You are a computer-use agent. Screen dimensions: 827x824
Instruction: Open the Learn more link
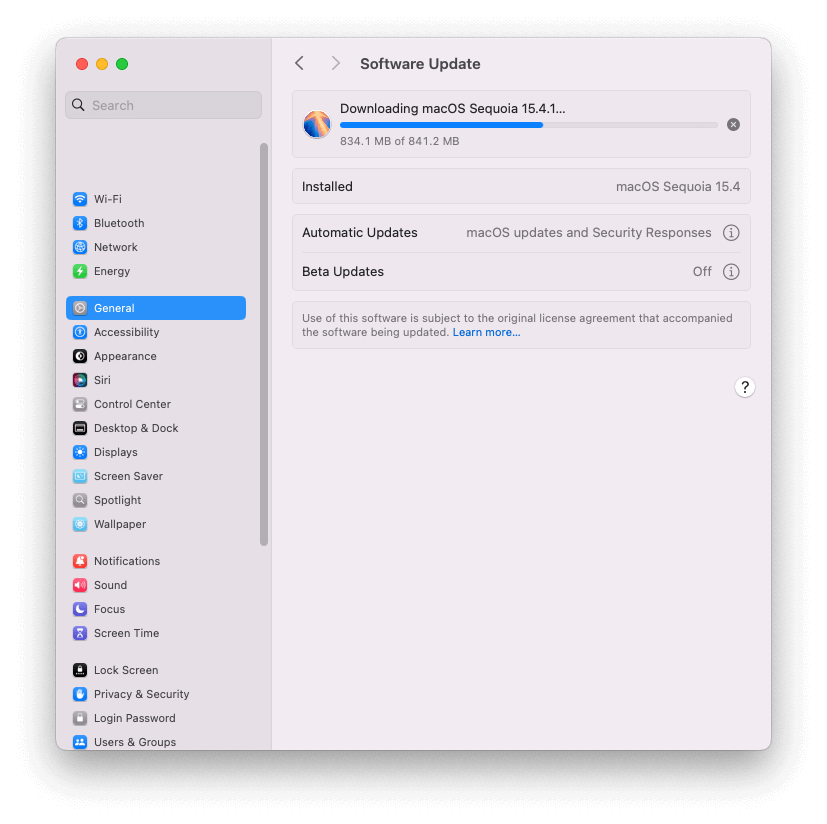point(486,332)
